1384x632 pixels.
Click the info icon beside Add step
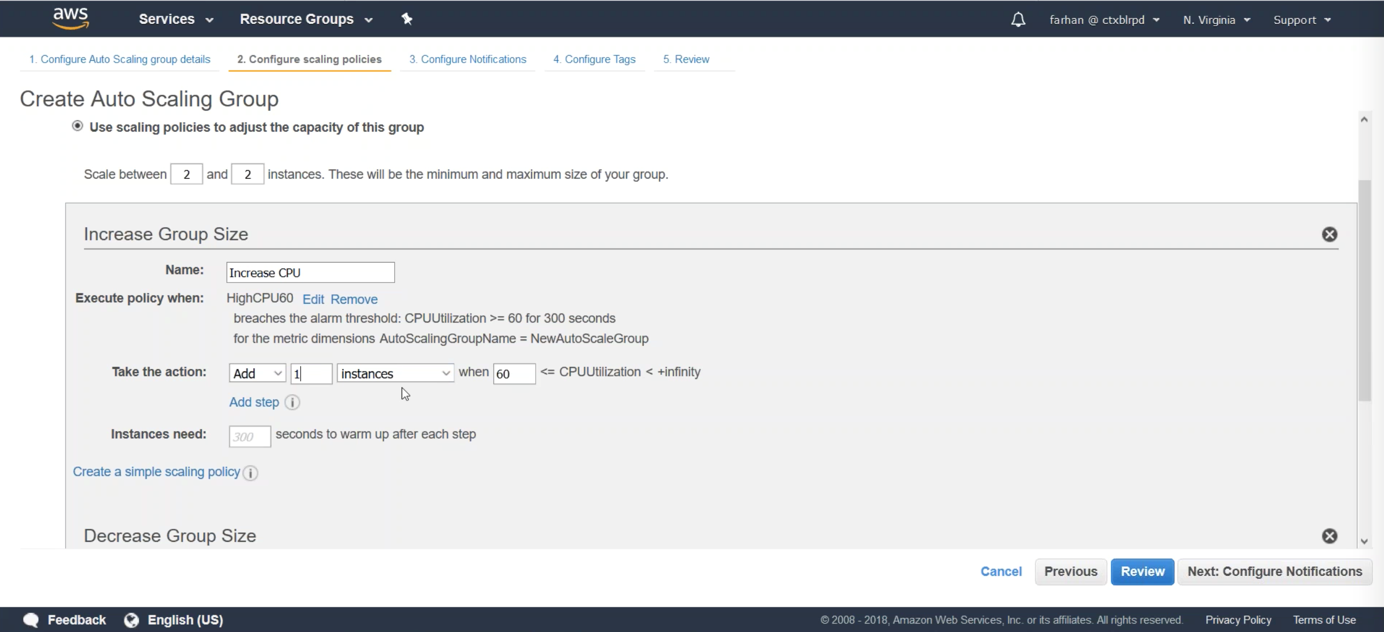pos(292,402)
